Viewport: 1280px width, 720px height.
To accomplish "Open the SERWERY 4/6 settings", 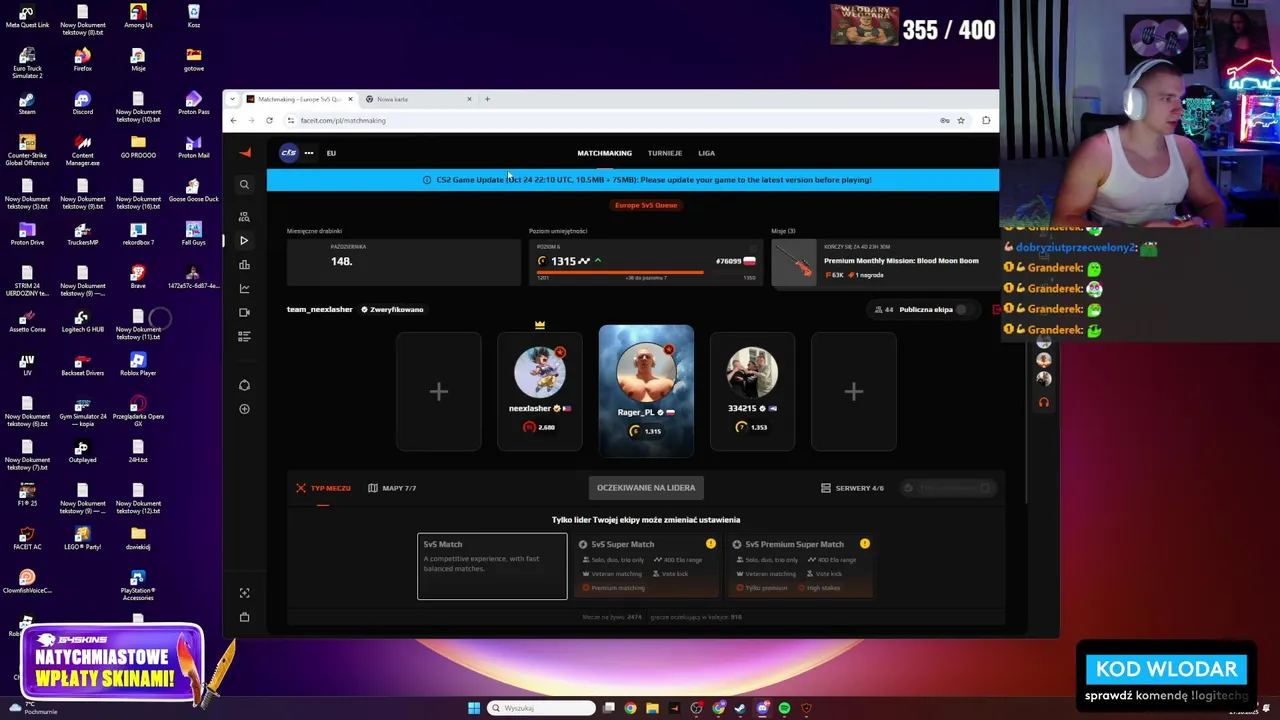I will point(852,488).
